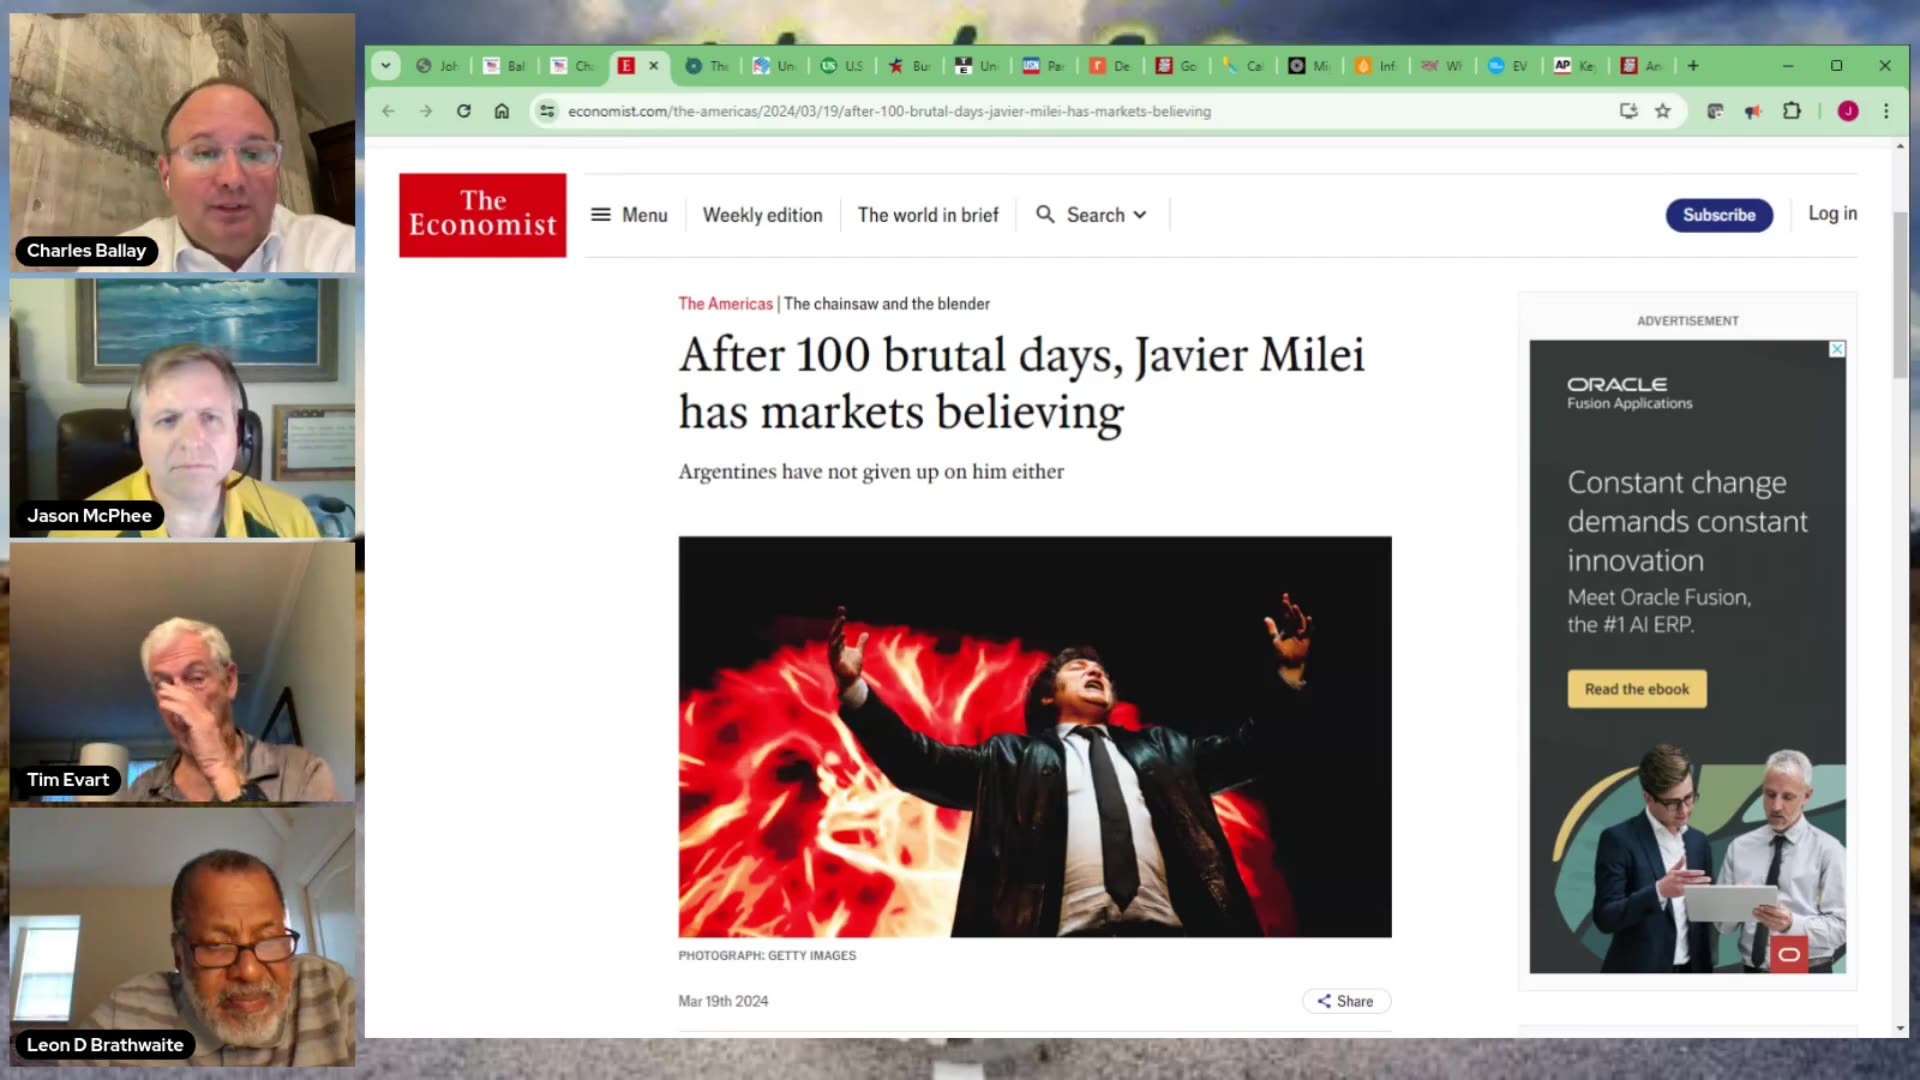Image resolution: width=1920 pixels, height=1080 pixels.
Task: Open the Weekly edition page
Action: click(x=762, y=215)
